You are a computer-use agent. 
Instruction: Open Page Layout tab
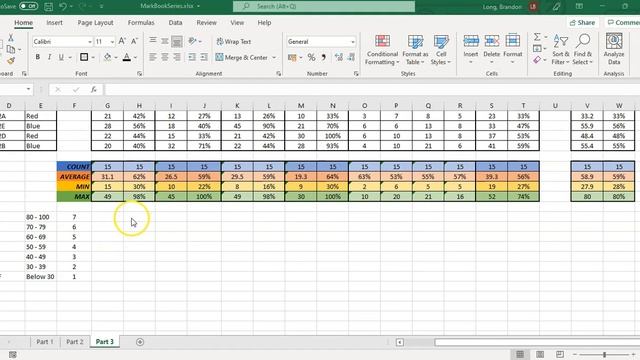96,23
